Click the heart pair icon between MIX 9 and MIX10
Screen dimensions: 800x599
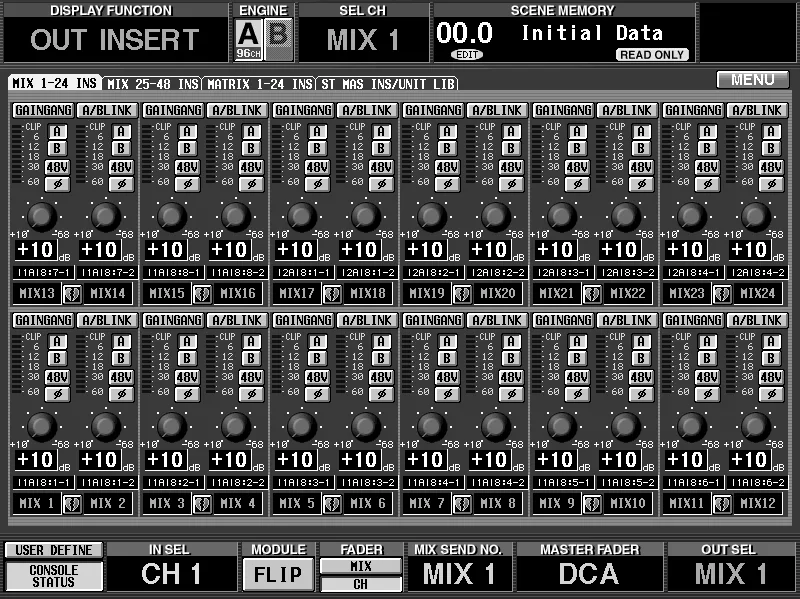(592, 504)
